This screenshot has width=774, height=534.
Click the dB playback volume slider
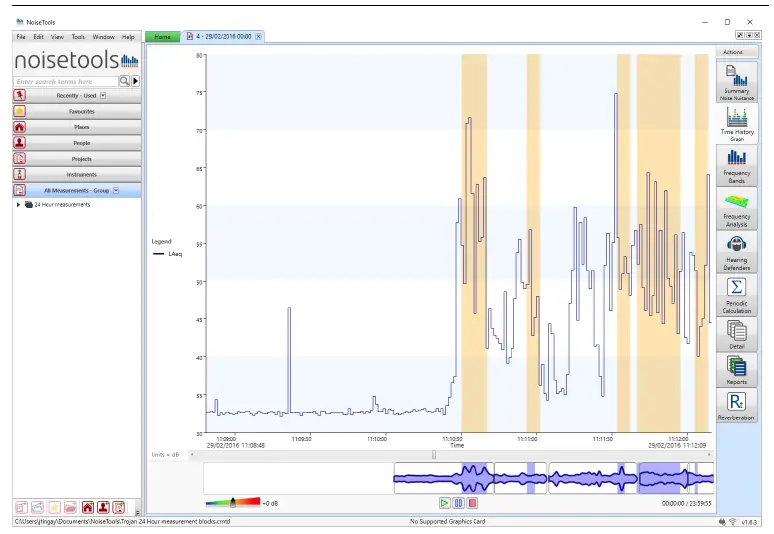[233, 502]
